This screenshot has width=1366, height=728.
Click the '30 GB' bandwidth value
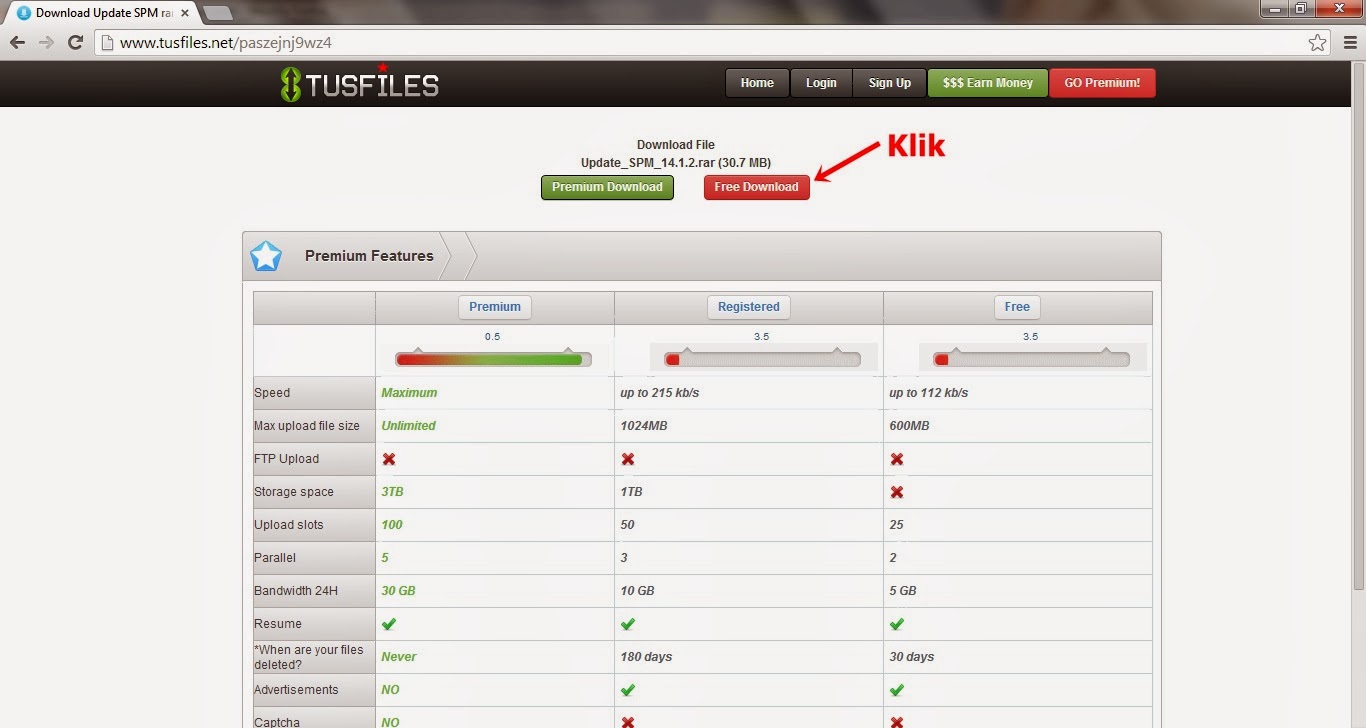[x=398, y=591]
